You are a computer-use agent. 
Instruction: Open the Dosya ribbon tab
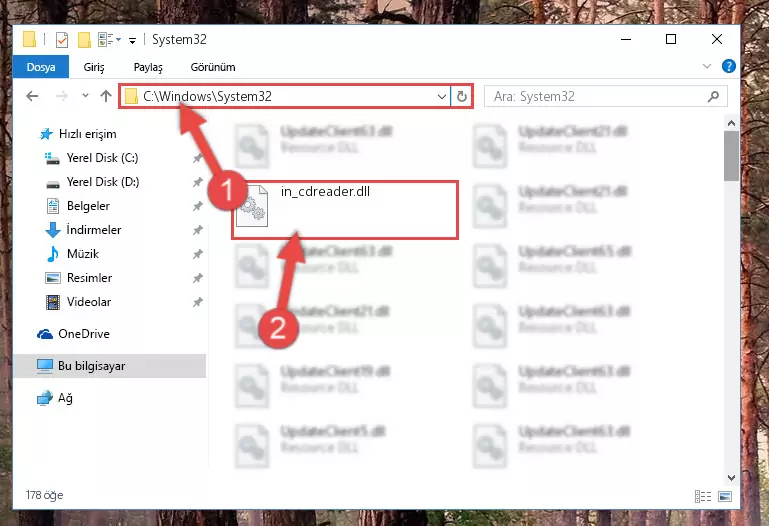tap(41, 67)
